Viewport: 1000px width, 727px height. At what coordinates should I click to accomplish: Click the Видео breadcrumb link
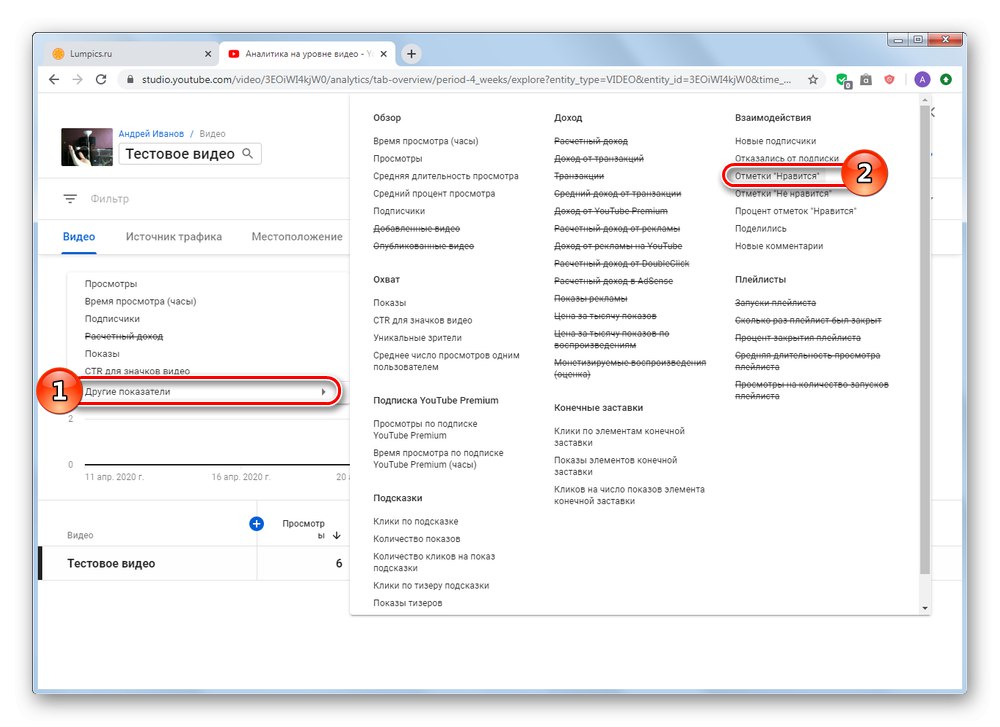coord(212,134)
